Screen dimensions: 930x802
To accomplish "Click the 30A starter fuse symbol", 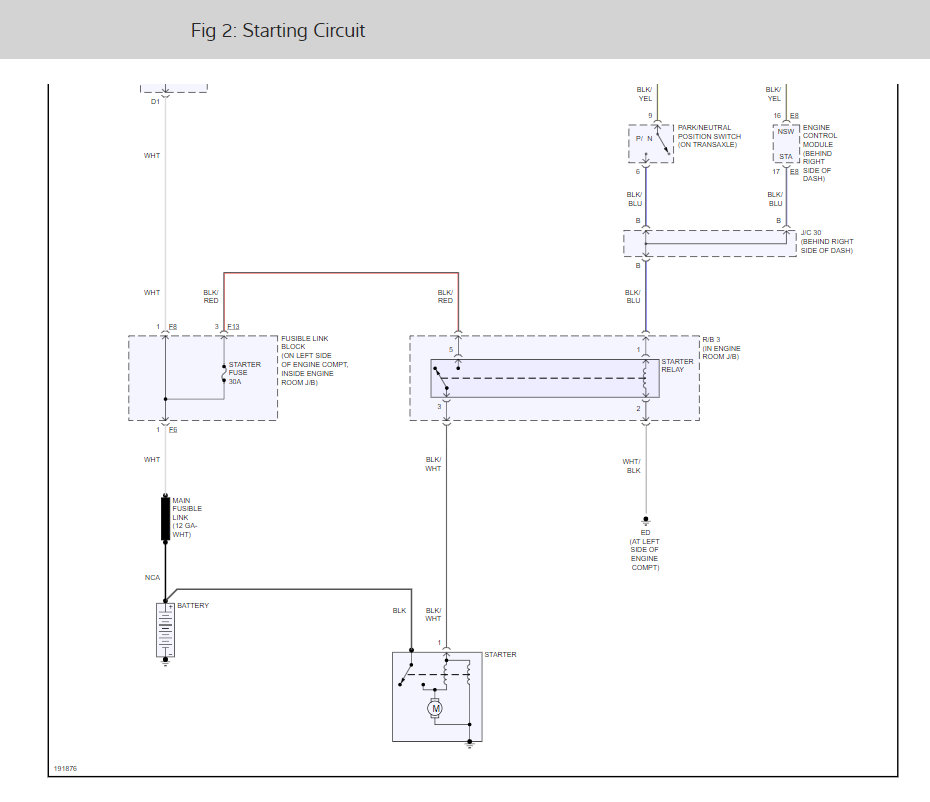I will click(223, 372).
